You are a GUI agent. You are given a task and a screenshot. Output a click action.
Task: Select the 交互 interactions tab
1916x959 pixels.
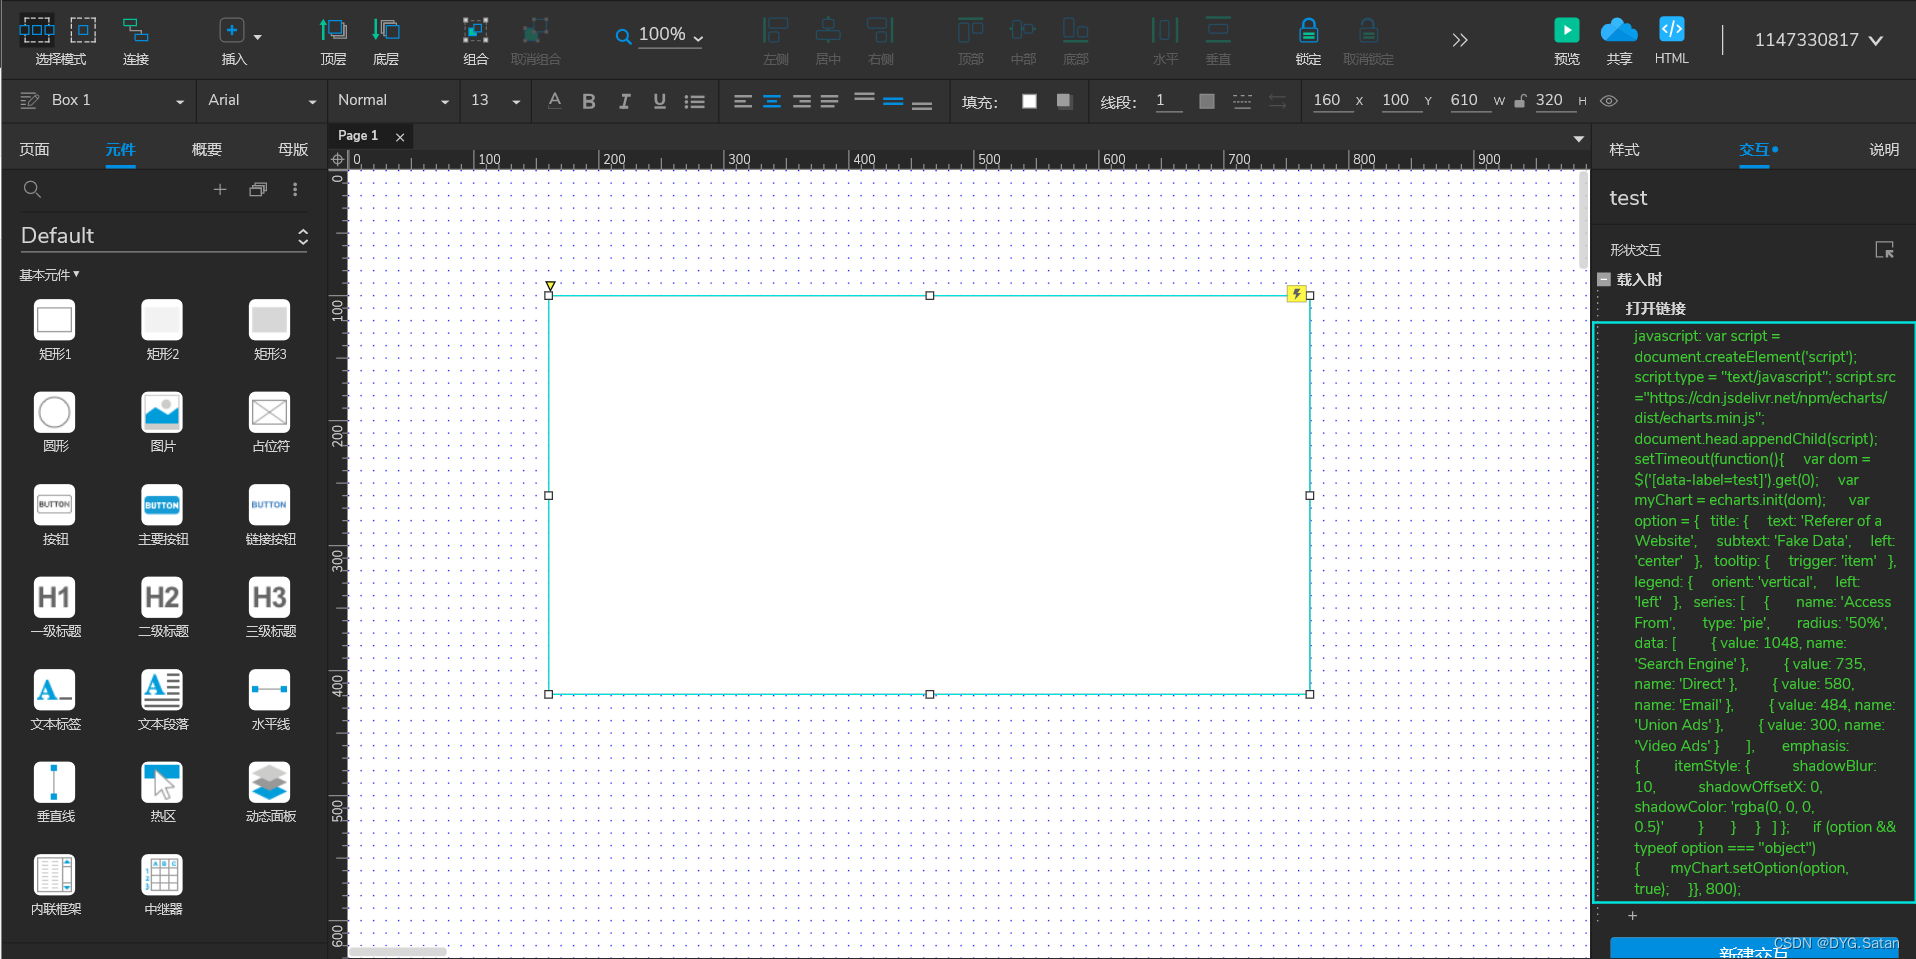click(x=1754, y=150)
